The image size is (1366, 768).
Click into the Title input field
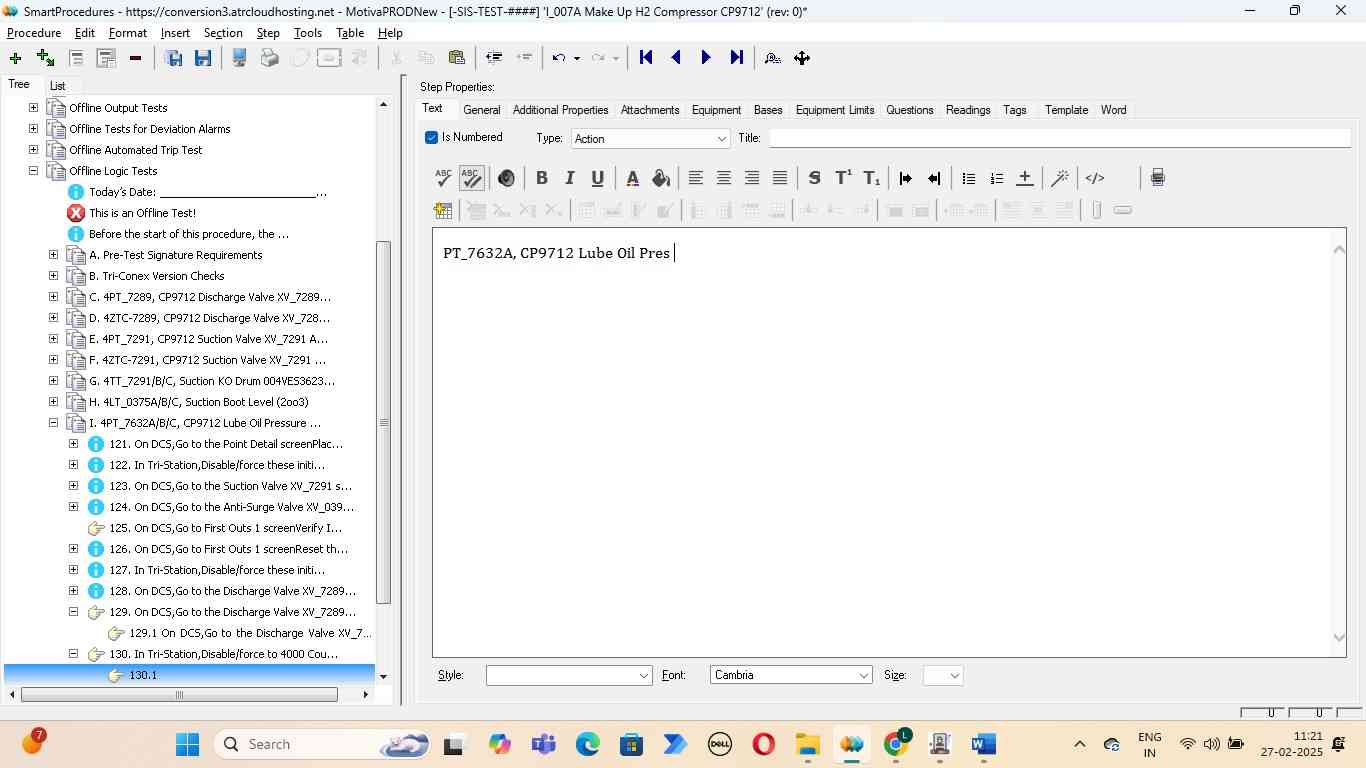[1058, 138]
